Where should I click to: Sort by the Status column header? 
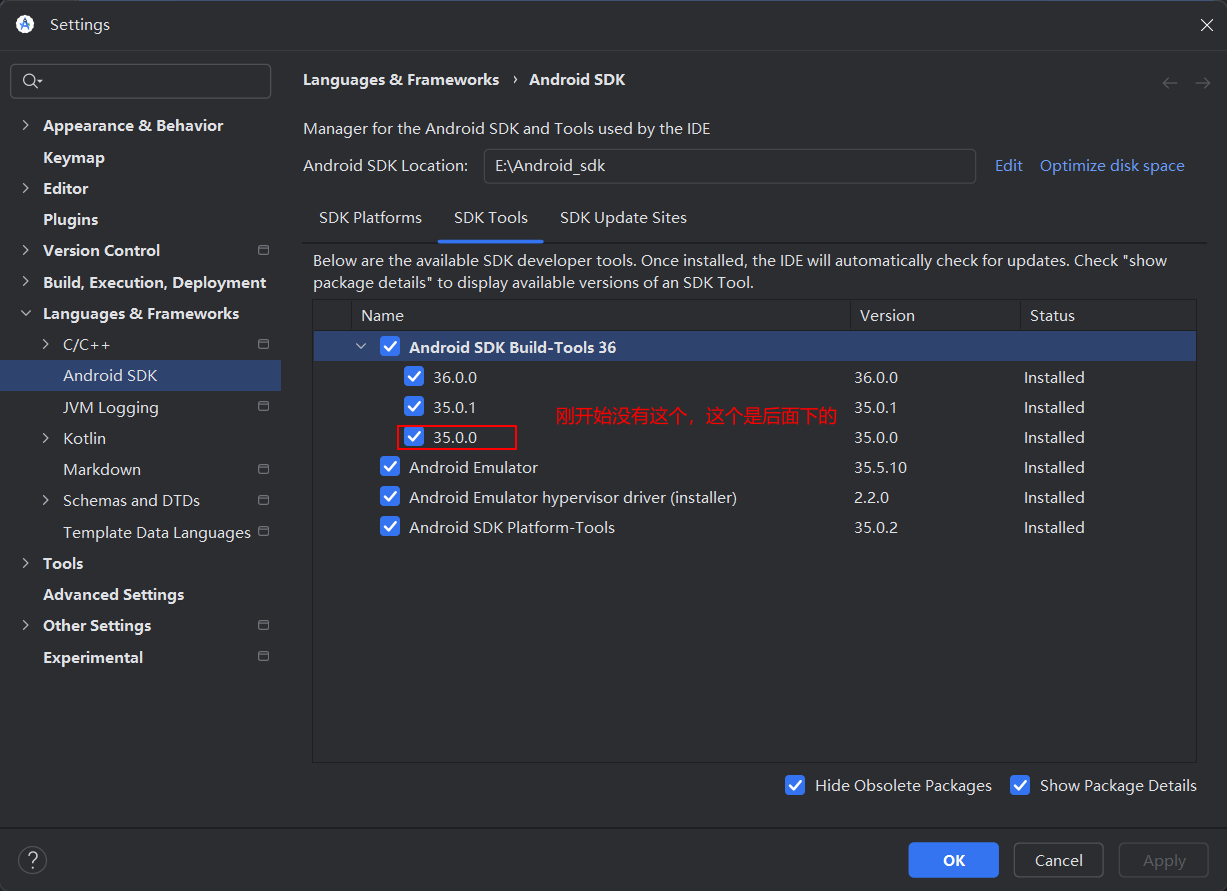[1108, 315]
